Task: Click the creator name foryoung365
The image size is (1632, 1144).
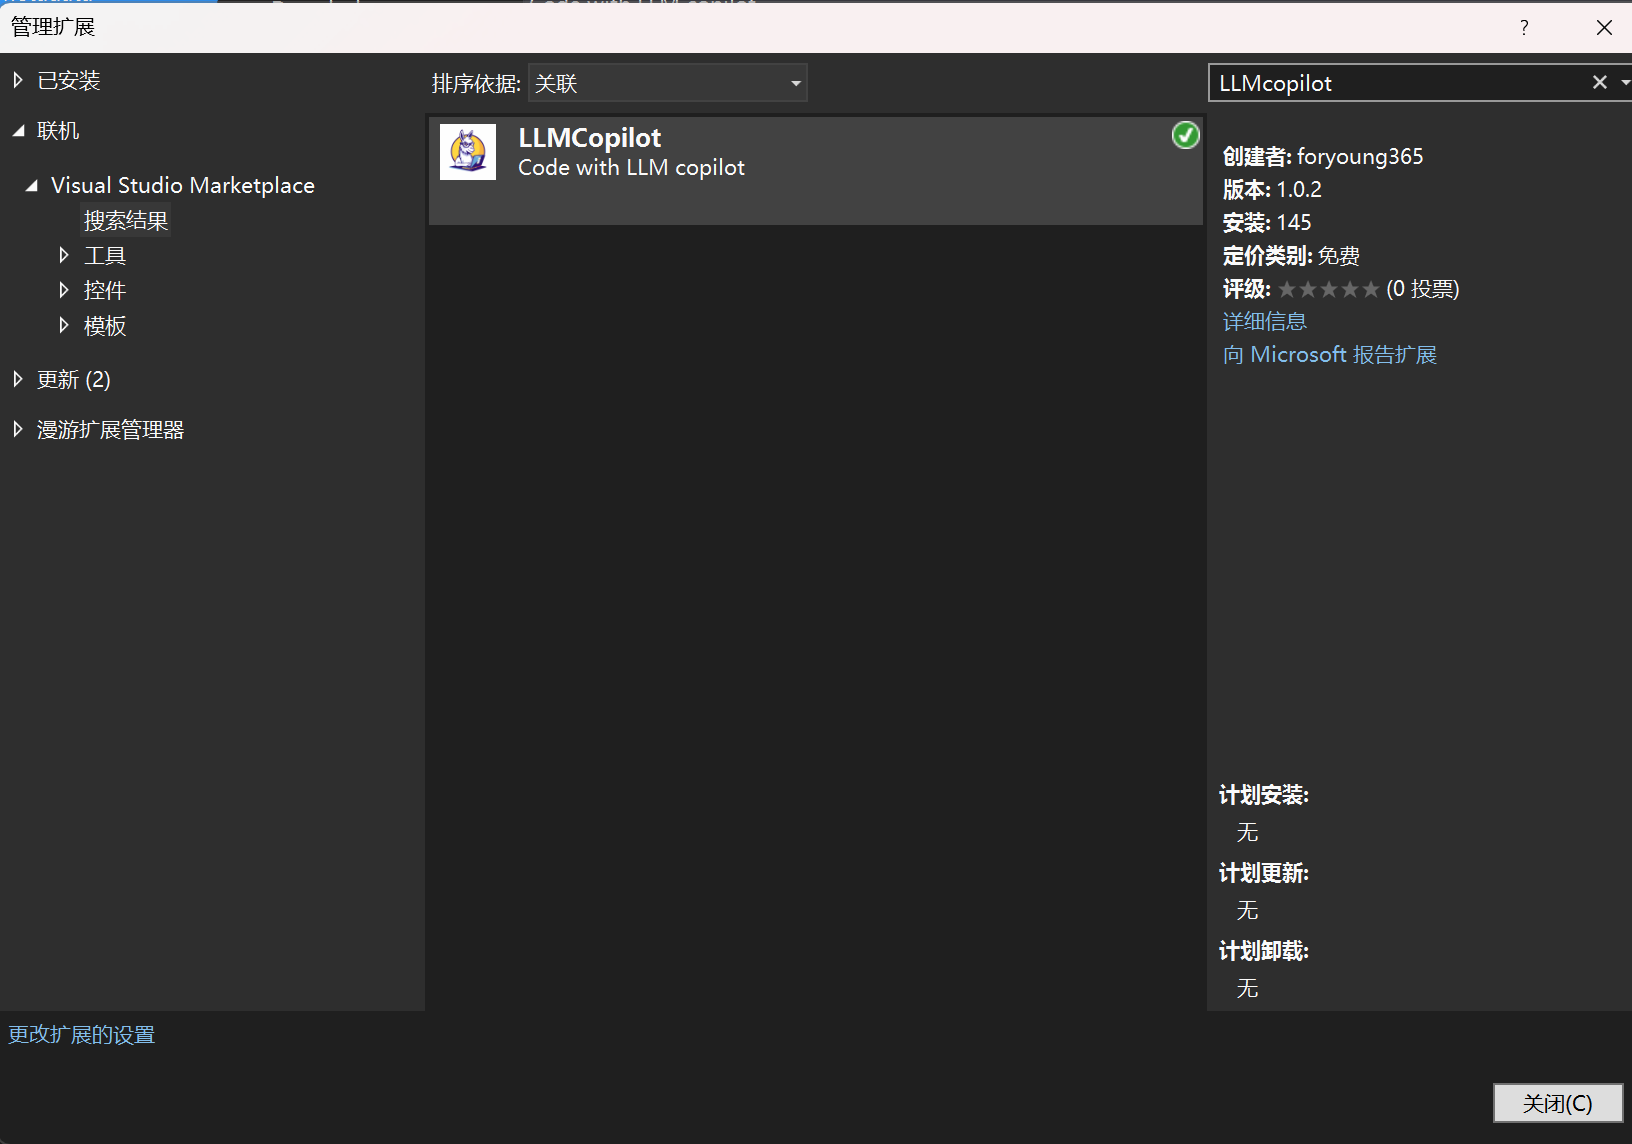Action: coord(1360,156)
